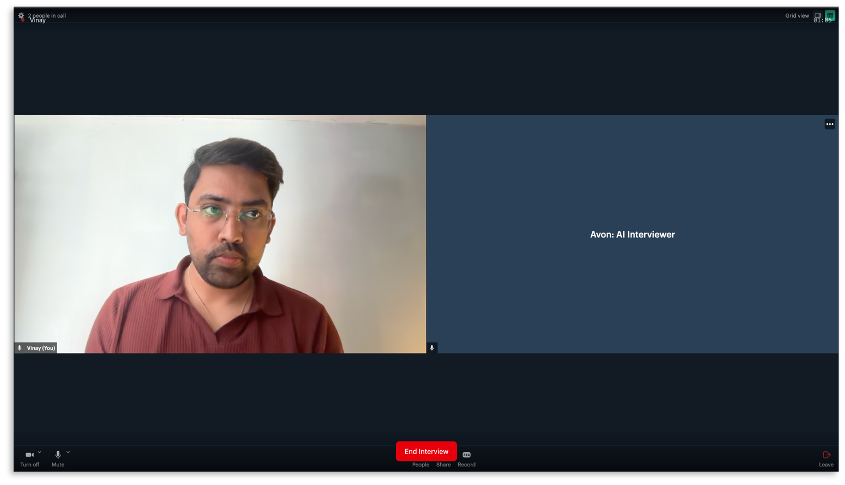Click the 2 people in call indicator

click(x=47, y=16)
